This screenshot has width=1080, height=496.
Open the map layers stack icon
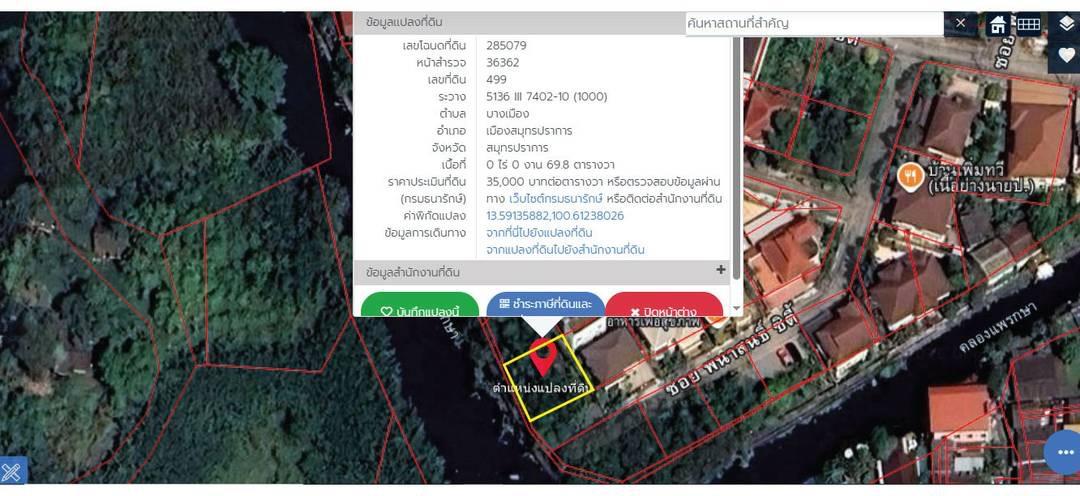pyautogui.click(x=1066, y=24)
